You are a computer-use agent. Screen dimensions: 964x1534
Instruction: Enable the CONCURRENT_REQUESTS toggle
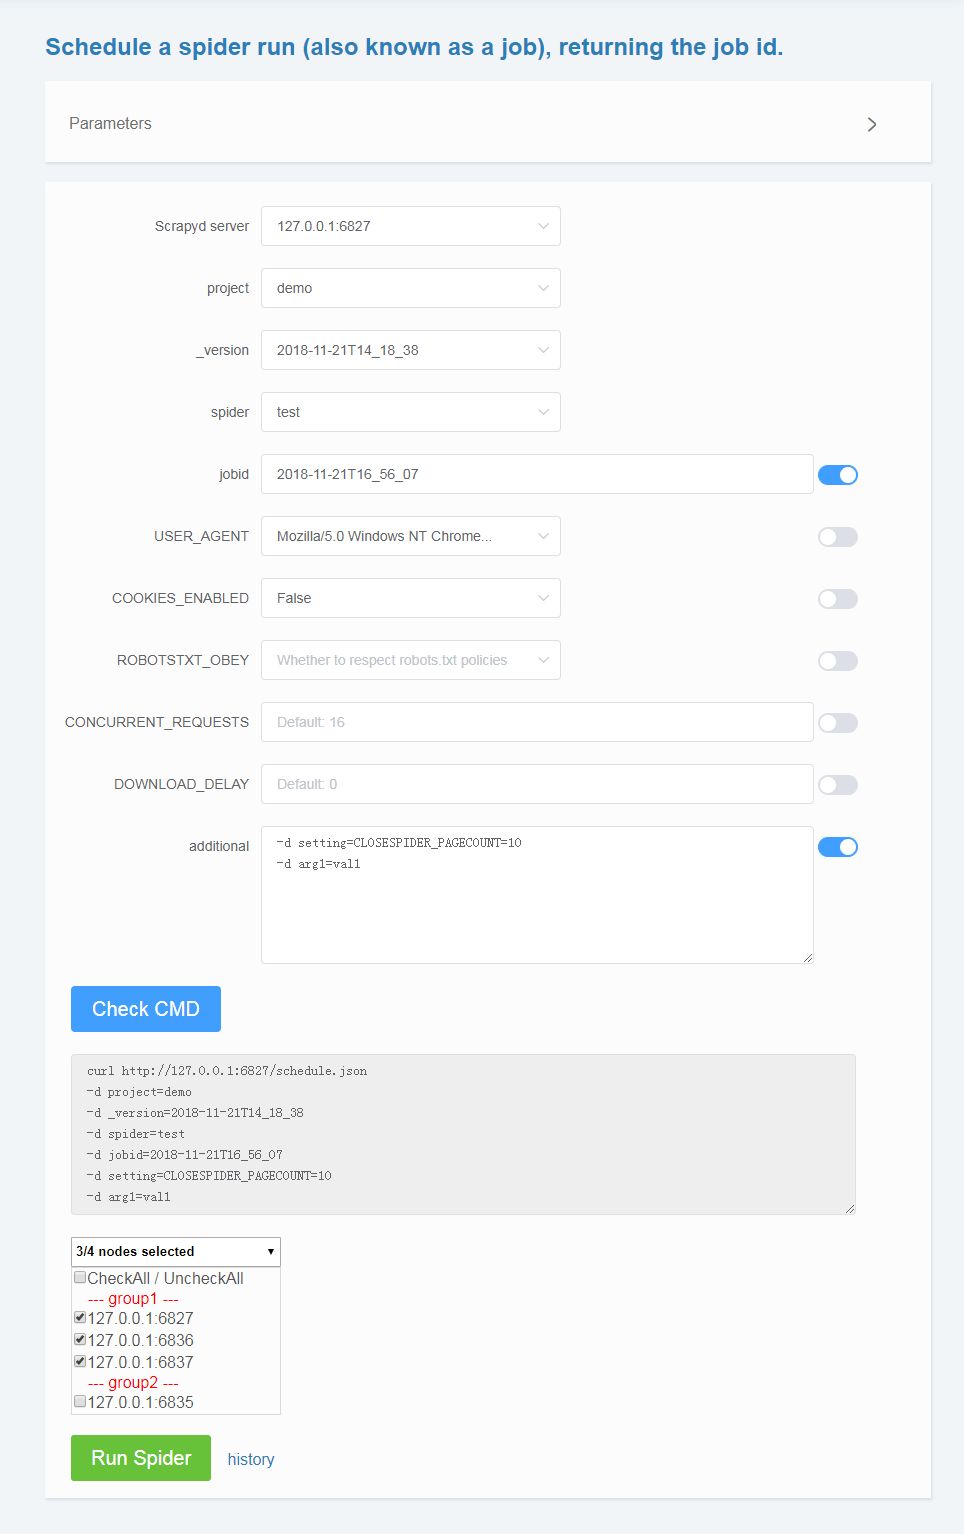(838, 723)
